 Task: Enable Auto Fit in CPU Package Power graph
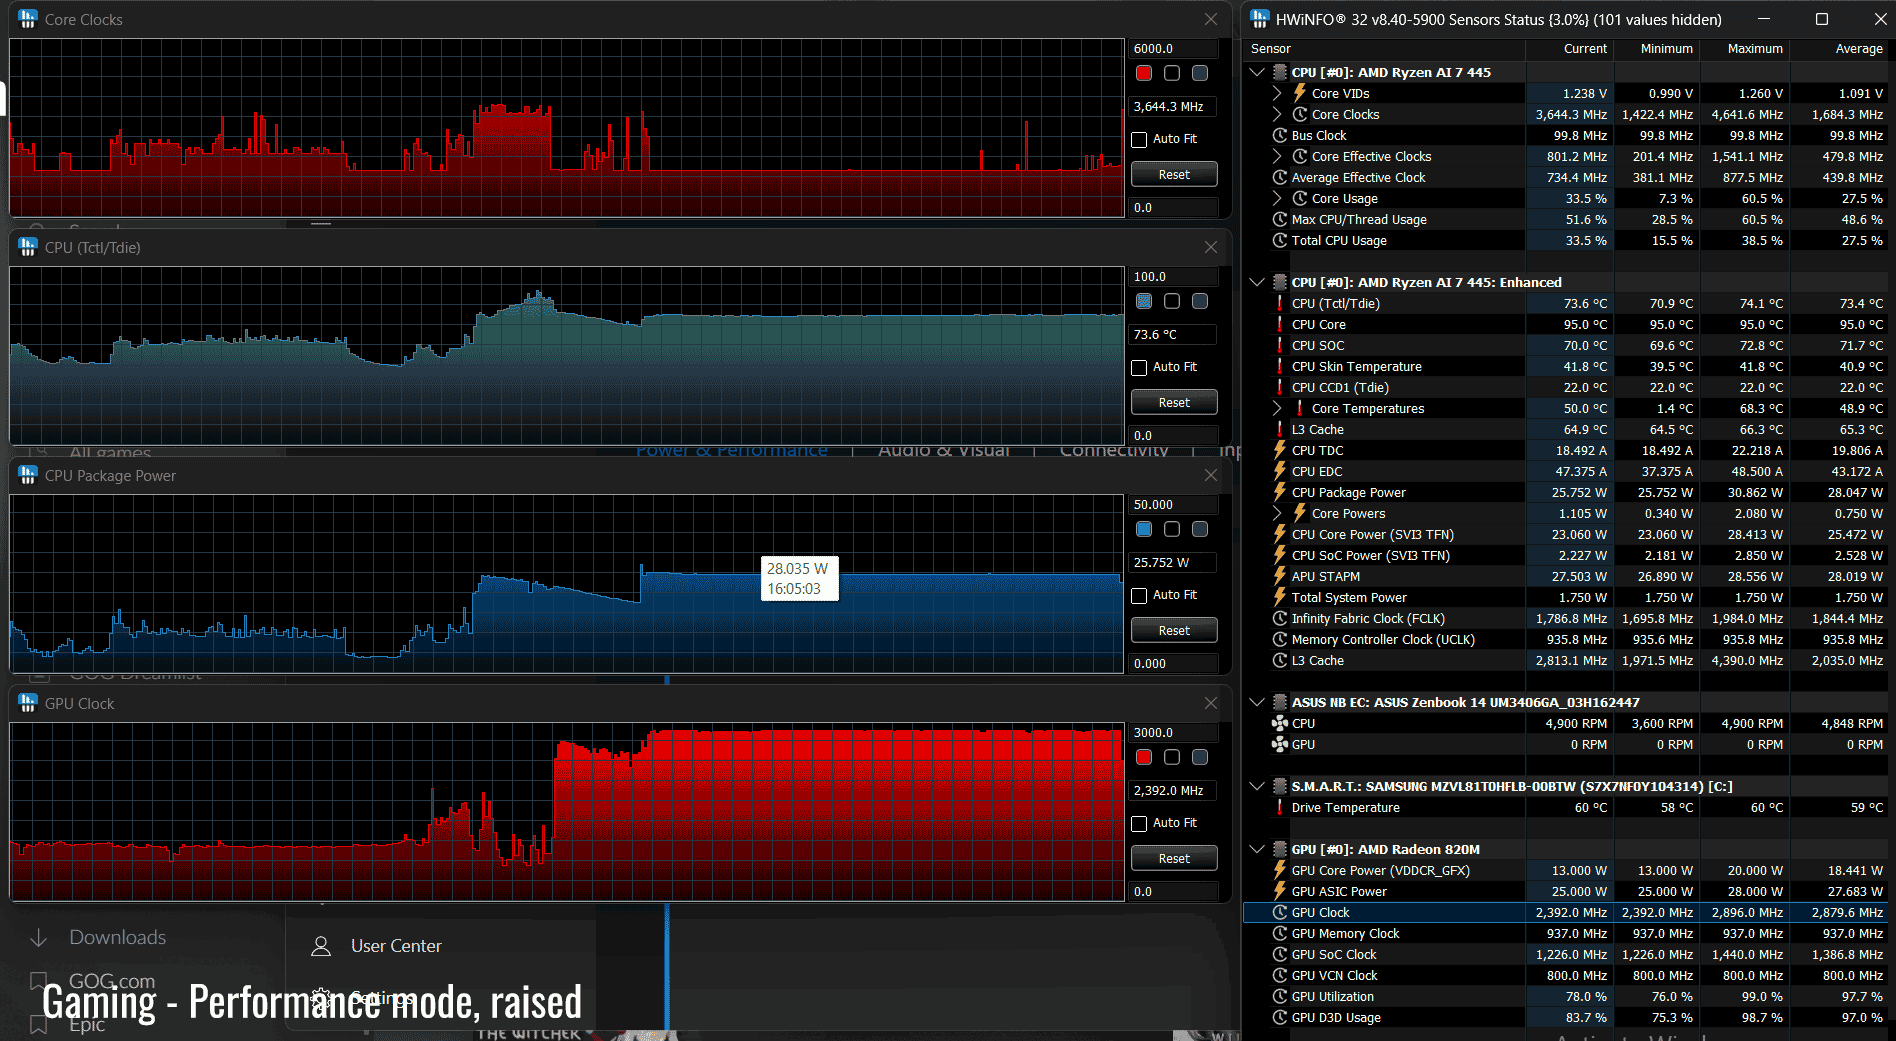1139,596
